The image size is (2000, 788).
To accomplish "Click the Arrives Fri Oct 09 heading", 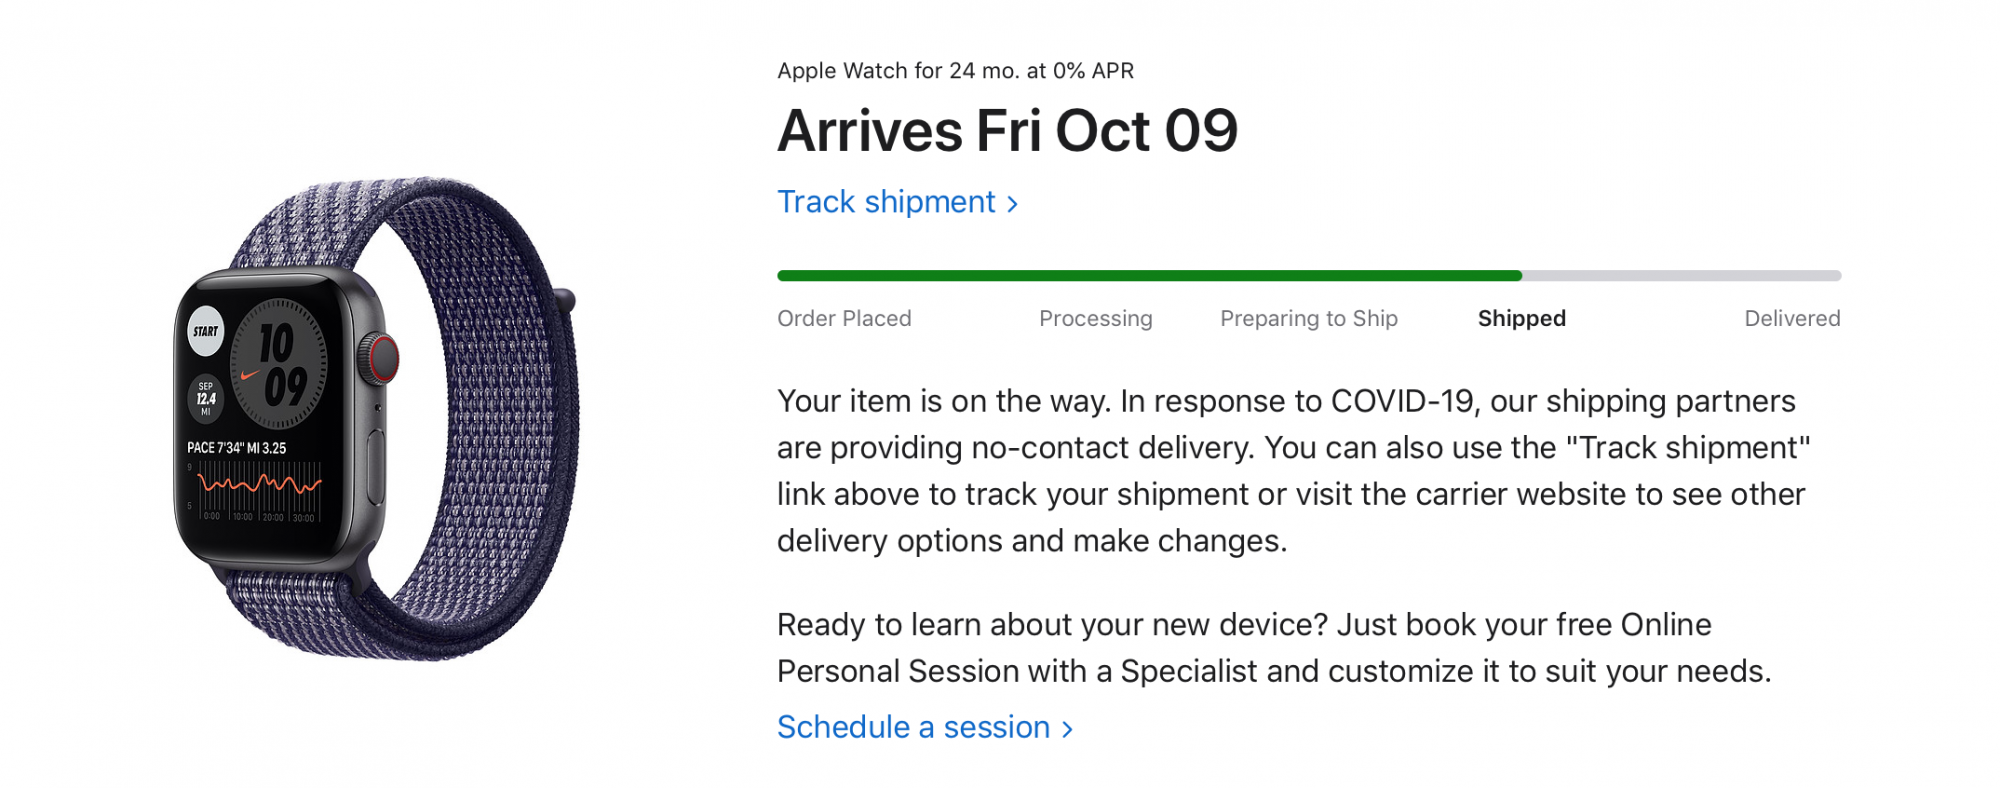I will click(1008, 131).
